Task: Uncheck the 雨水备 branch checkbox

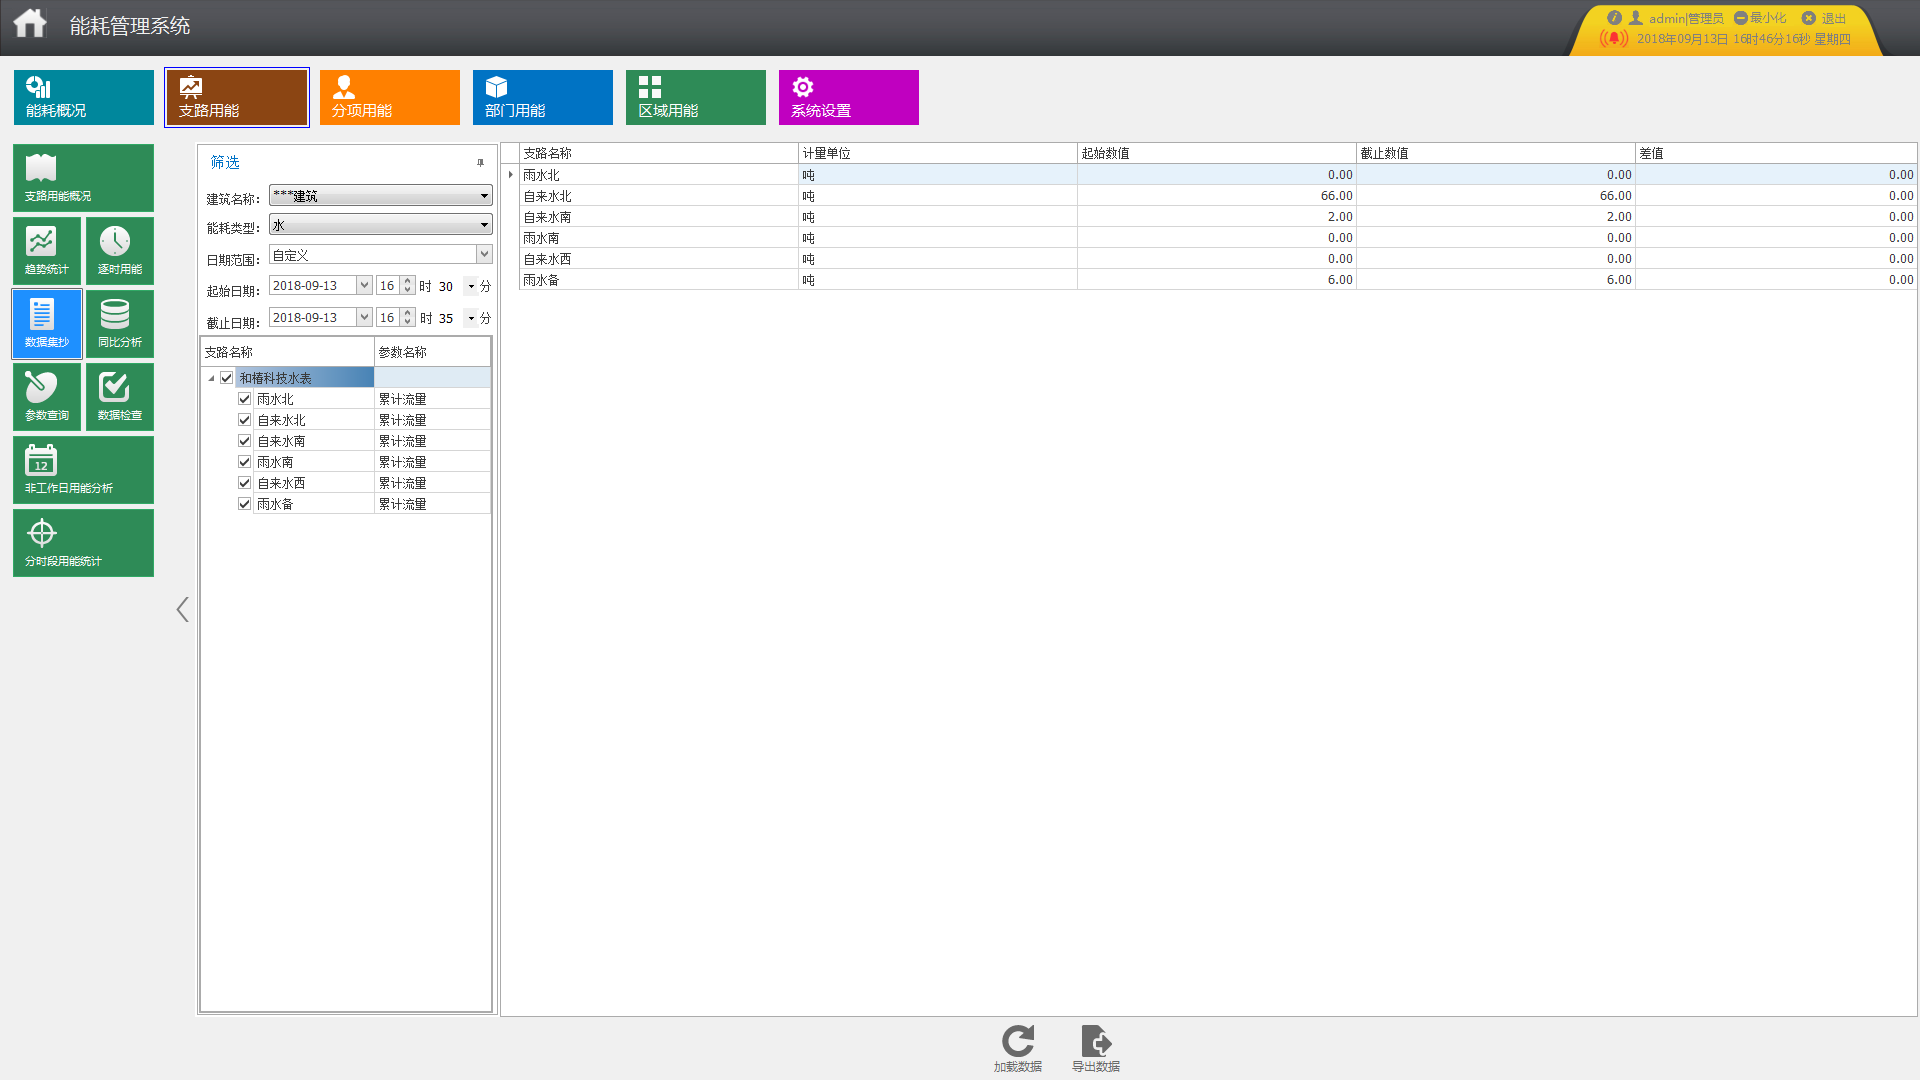Action: pos(244,504)
